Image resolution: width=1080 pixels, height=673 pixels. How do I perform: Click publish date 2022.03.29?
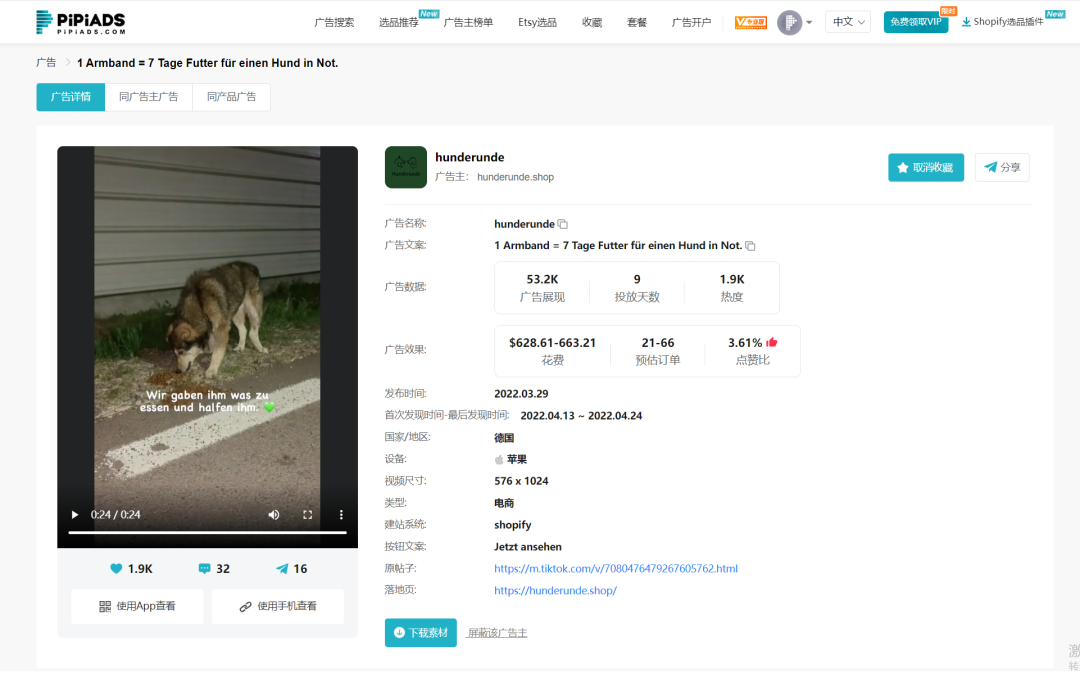(x=521, y=394)
